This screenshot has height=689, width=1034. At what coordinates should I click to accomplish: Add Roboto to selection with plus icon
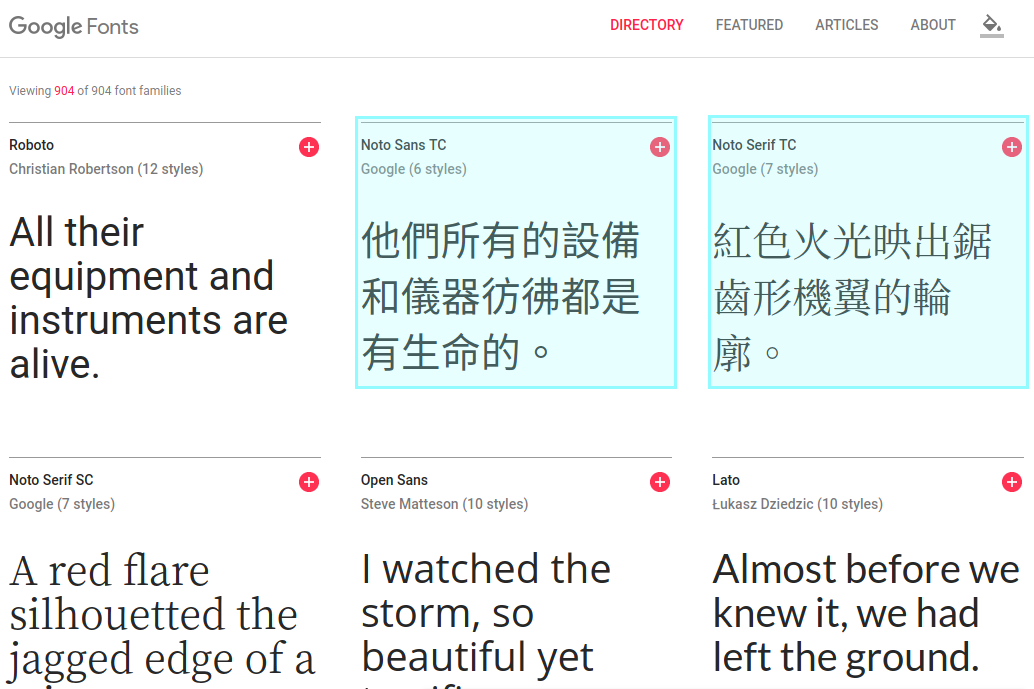click(x=309, y=147)
